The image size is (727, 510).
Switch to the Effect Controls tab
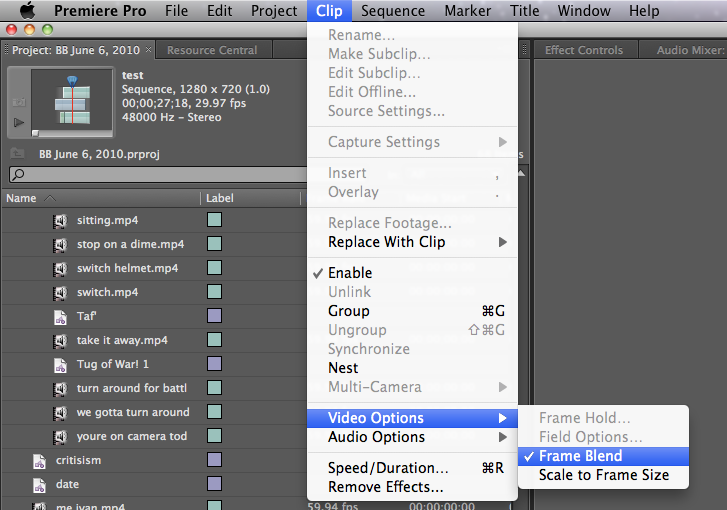pyautogui.click(x=584, y=50)
